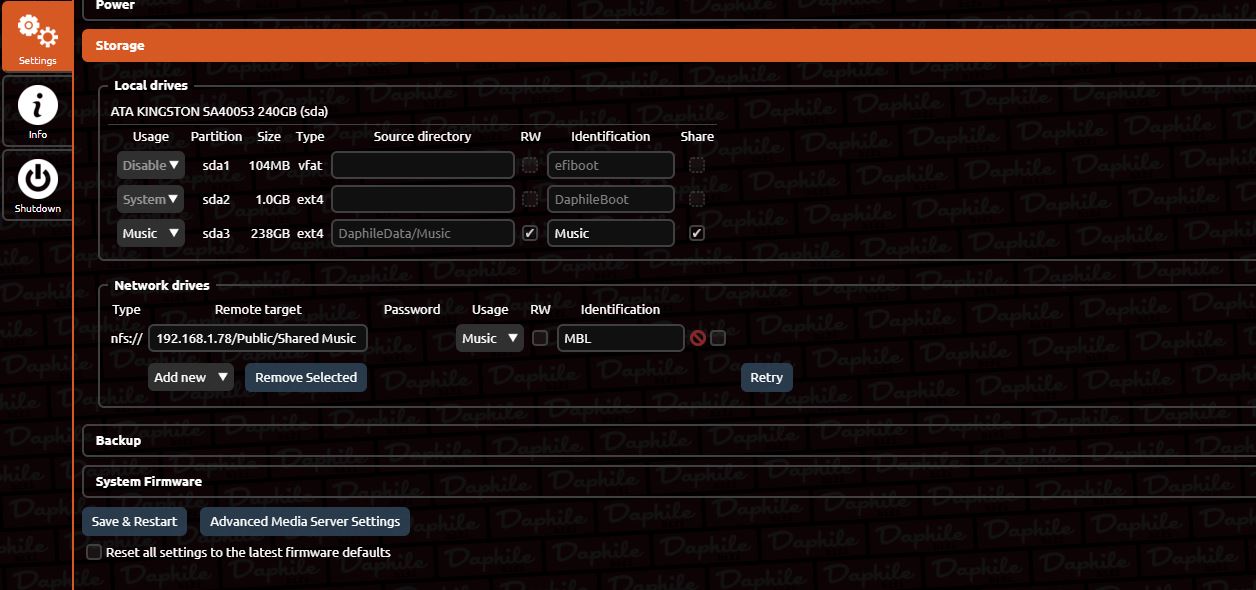Select the MBL network drive checkbox
1256x590 pixels.
(717, 338)
